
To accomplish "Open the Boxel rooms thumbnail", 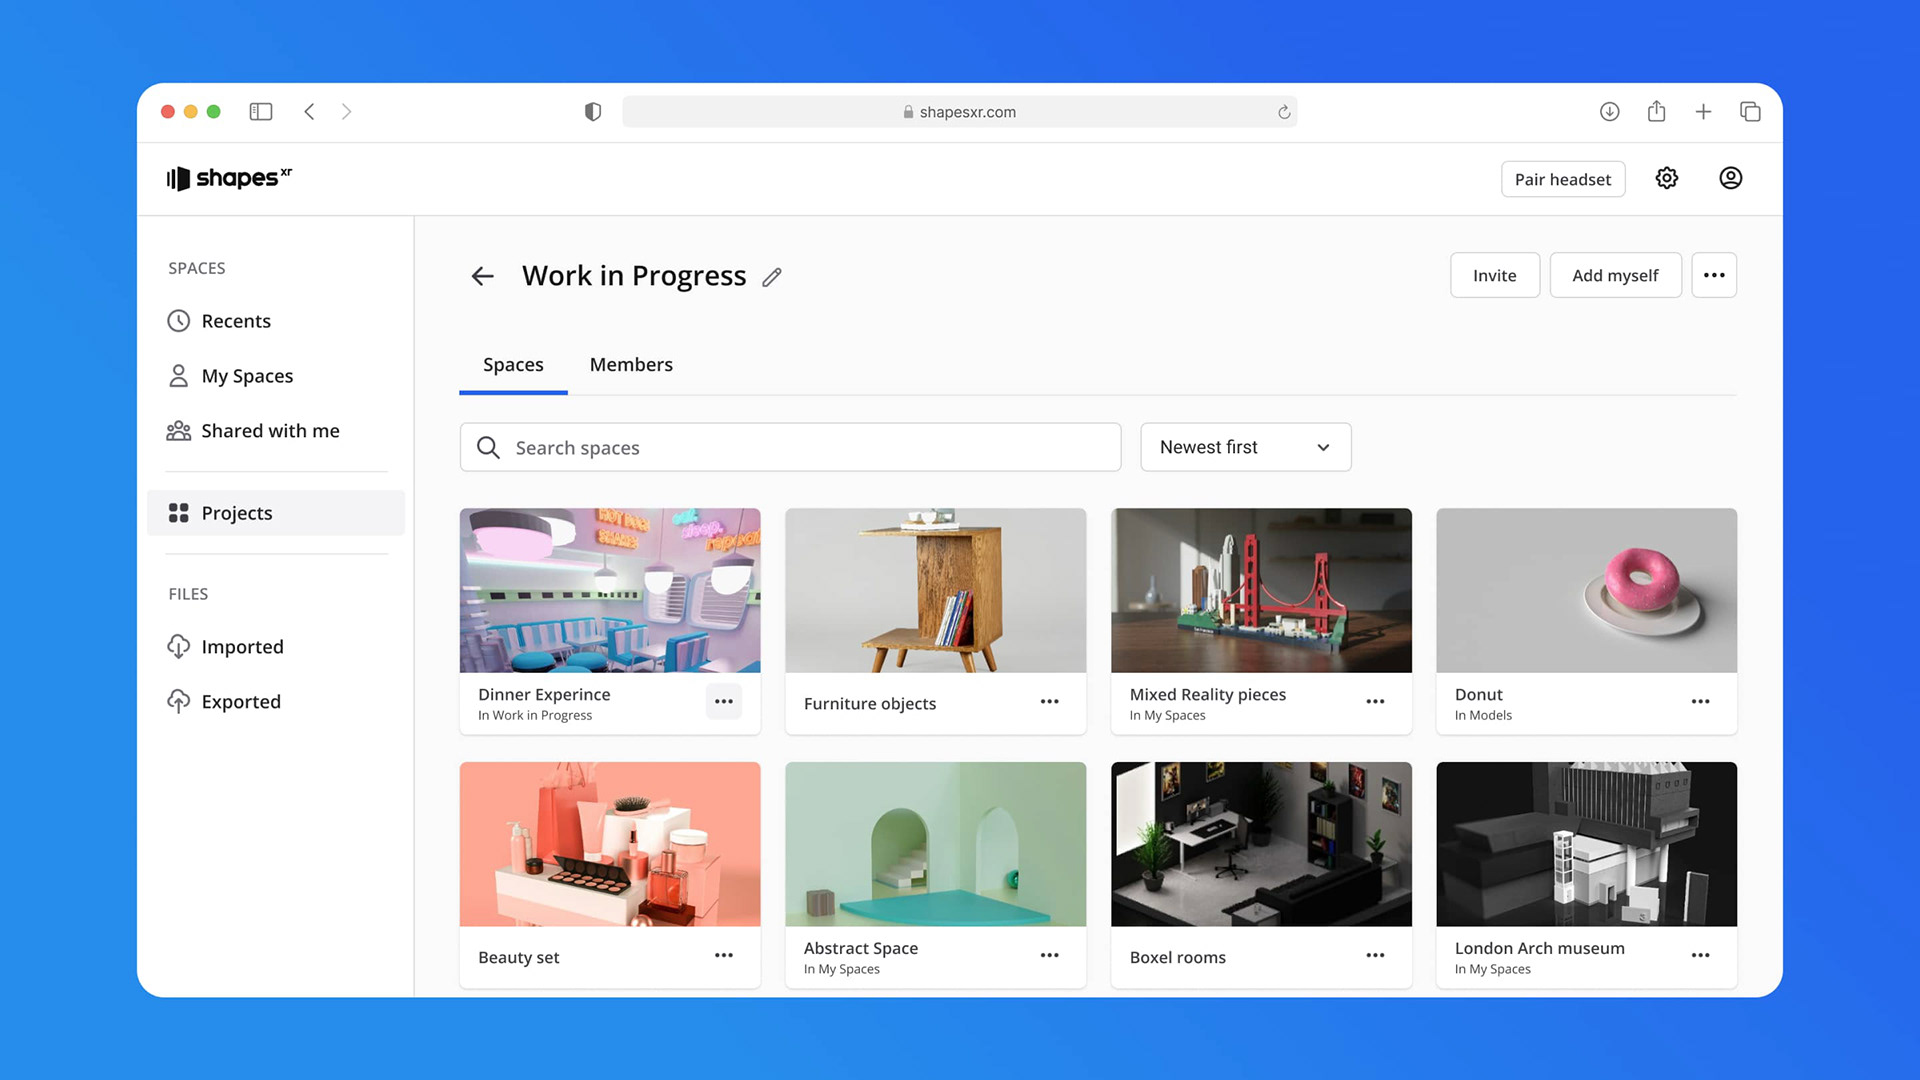I will click(x=1261, y=844).
